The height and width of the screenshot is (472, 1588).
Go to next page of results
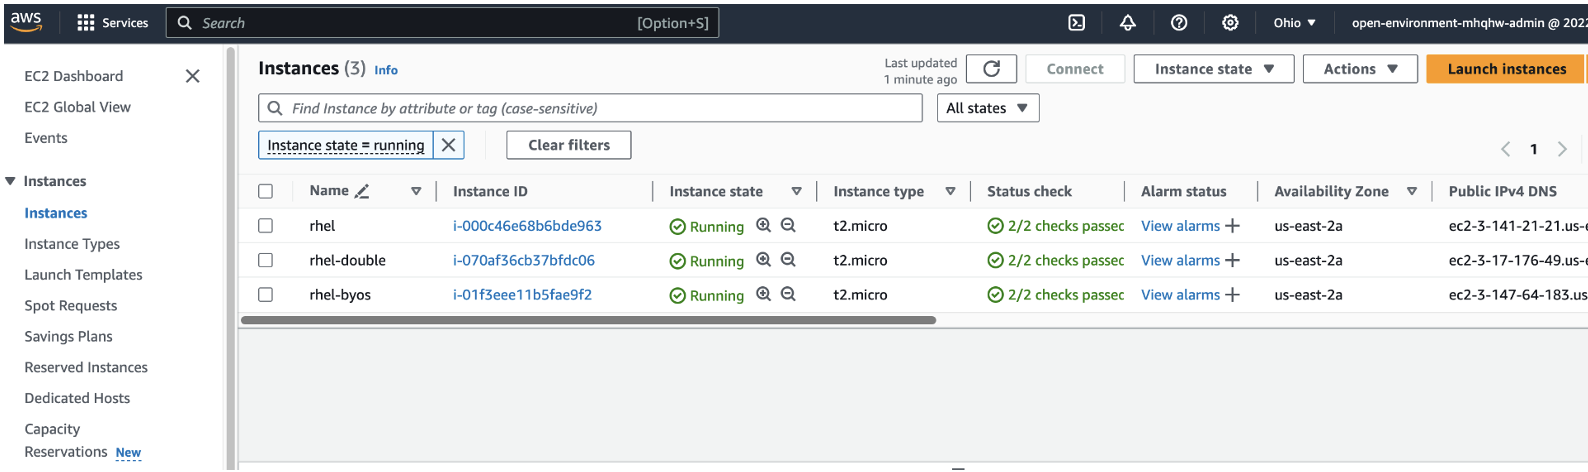coord(1562,149)
